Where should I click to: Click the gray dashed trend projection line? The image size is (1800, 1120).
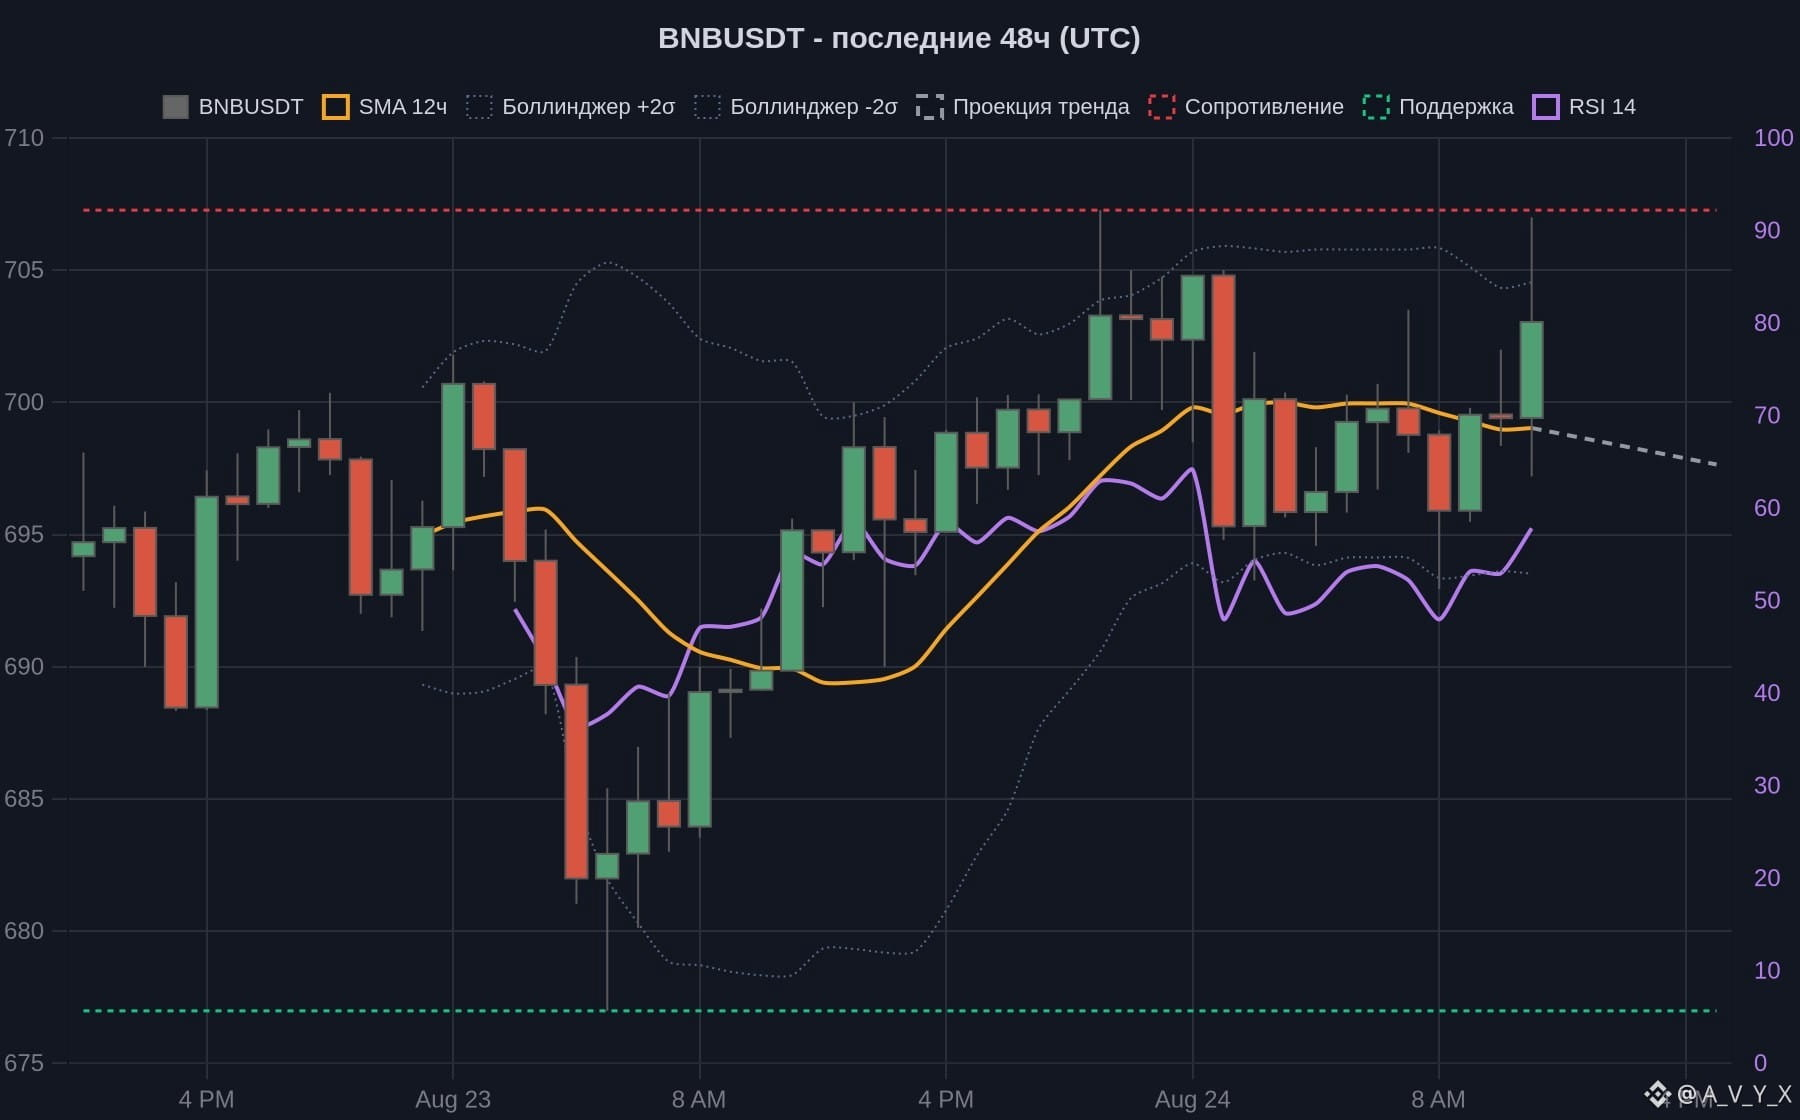(1625, 447)
